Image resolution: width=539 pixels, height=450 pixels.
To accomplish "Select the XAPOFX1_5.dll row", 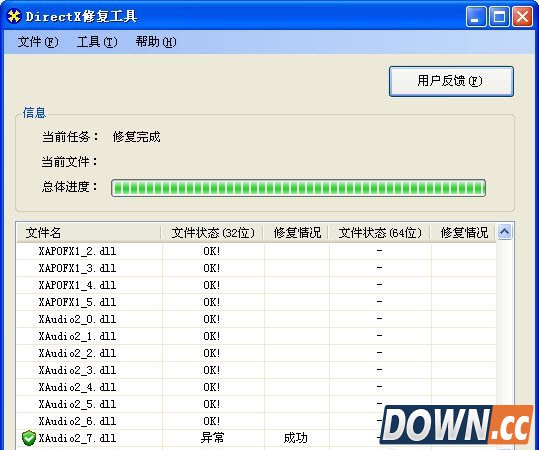I will 256,302.
